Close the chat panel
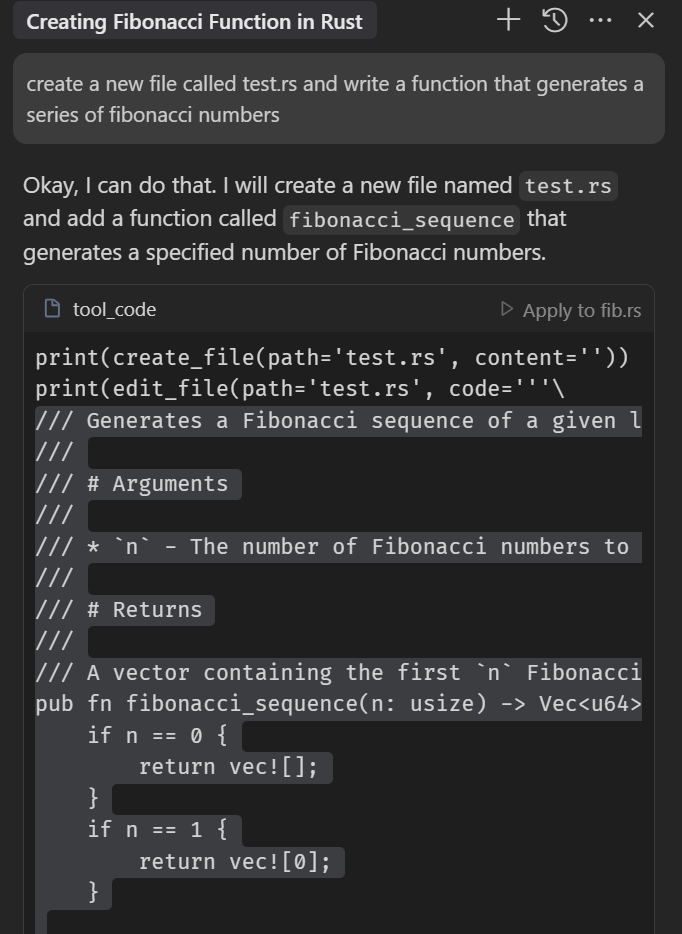 (646, 20)
